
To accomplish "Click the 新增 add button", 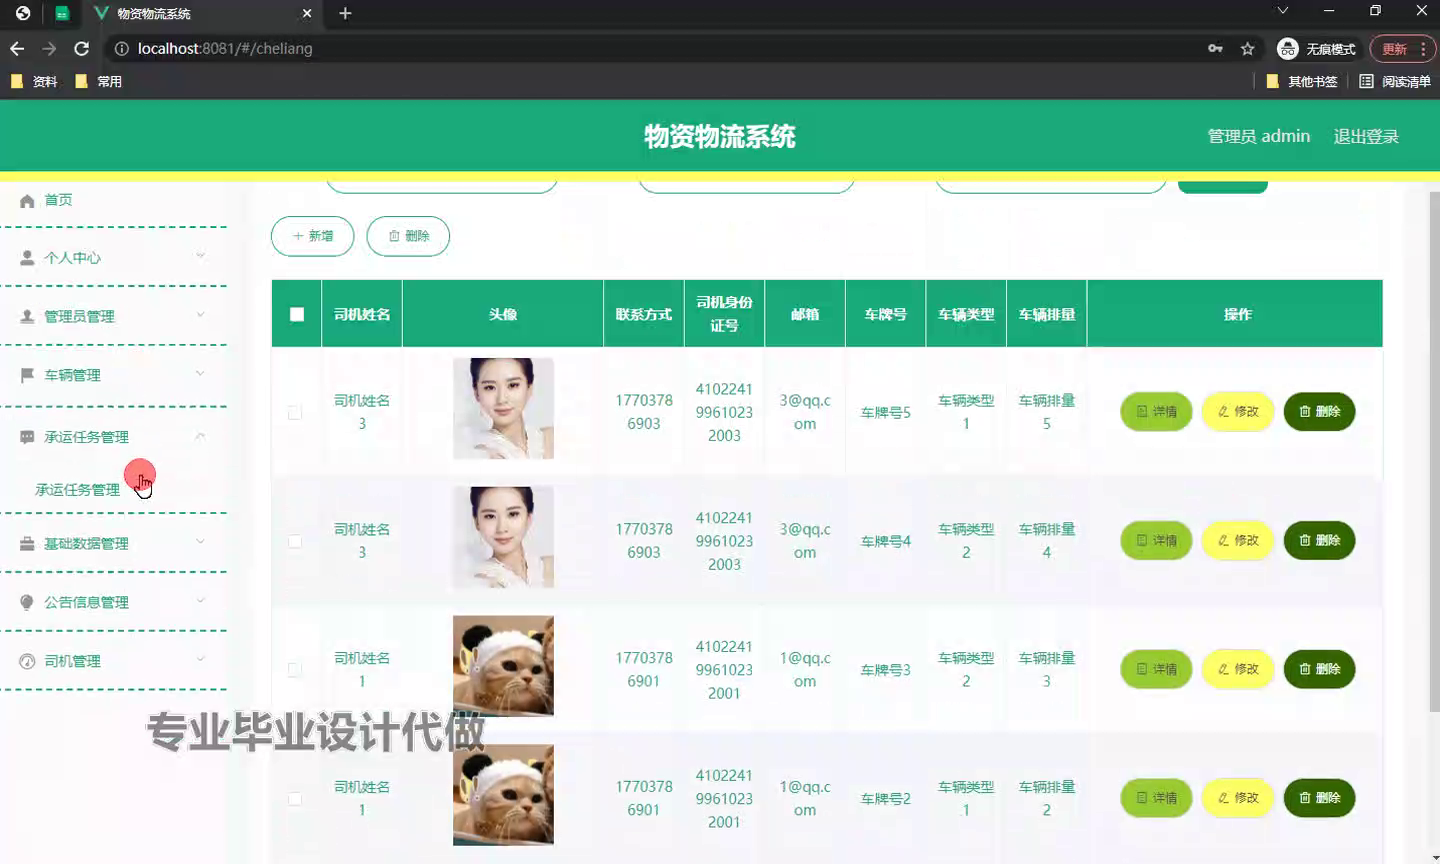I will click(x=312, y=236).
